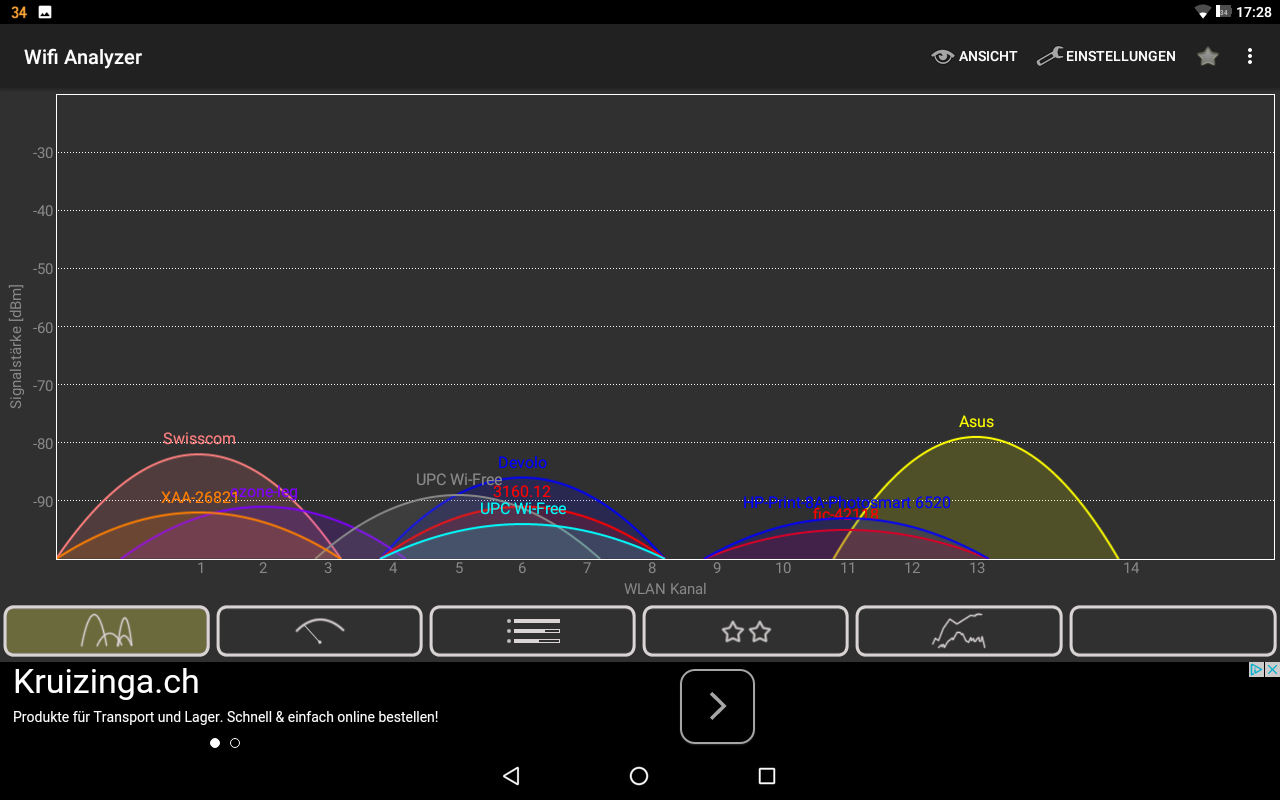Click the -80 dBm axis value

point(43,443)
